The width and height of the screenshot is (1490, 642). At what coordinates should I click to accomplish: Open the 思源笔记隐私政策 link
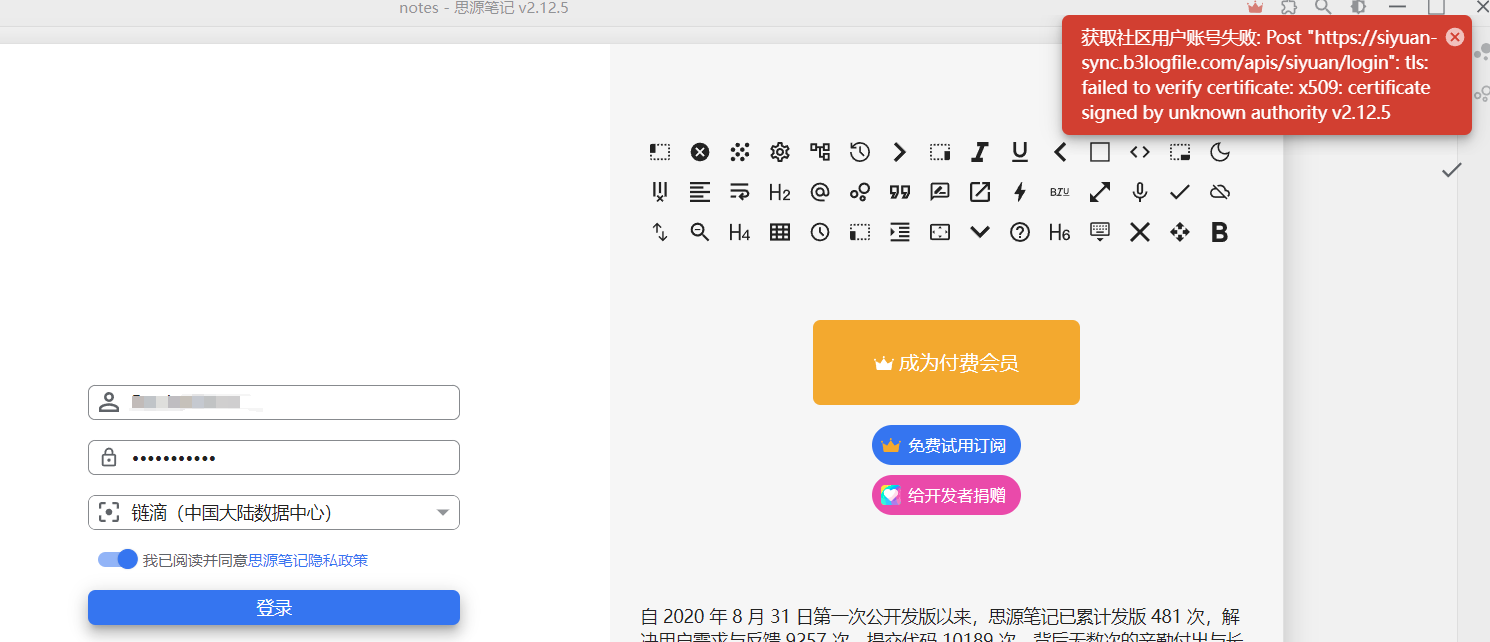(x=308, y=560)
